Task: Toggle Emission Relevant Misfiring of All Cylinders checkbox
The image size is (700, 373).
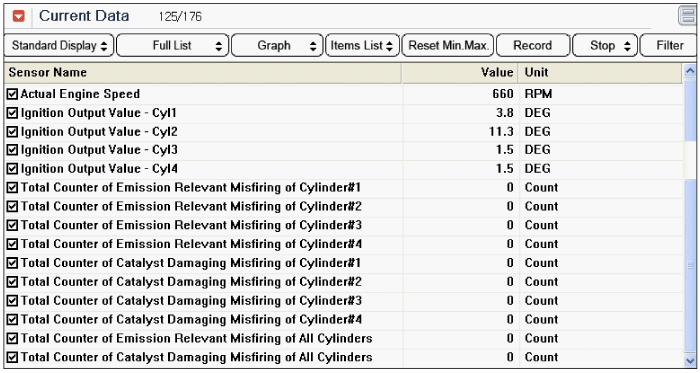Action: [12, 338]
